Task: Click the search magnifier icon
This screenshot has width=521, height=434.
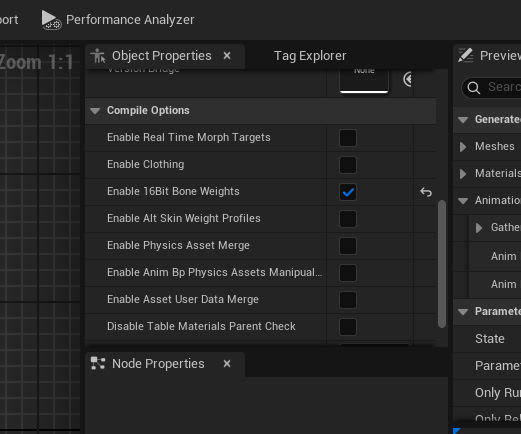Action: point(473,88)
